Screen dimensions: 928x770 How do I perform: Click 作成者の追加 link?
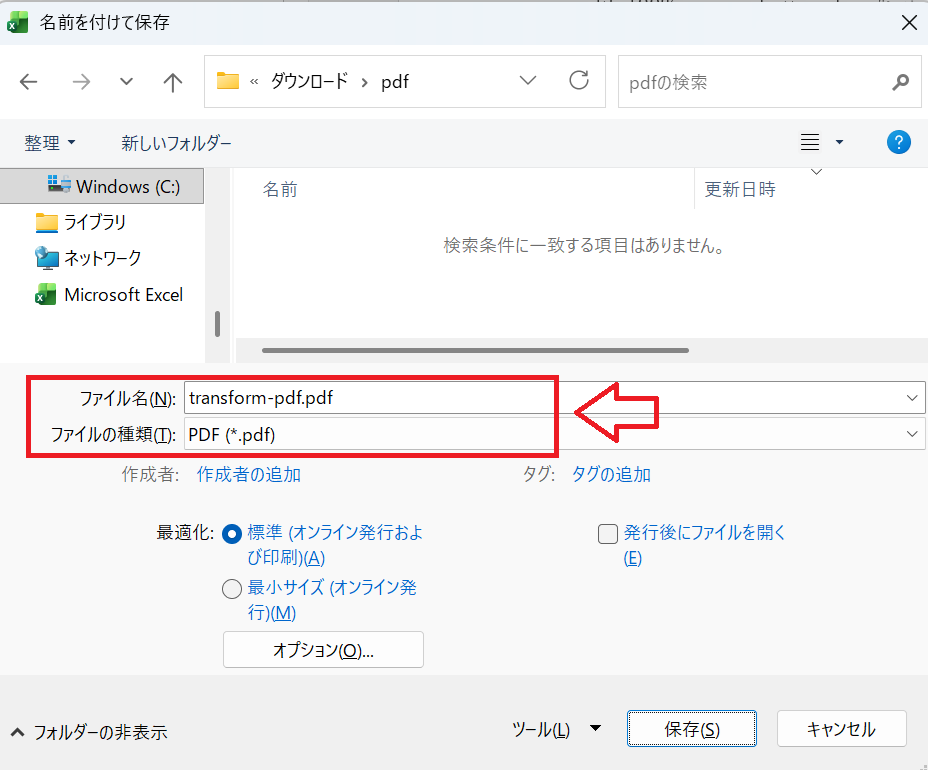tap(249, 474)
